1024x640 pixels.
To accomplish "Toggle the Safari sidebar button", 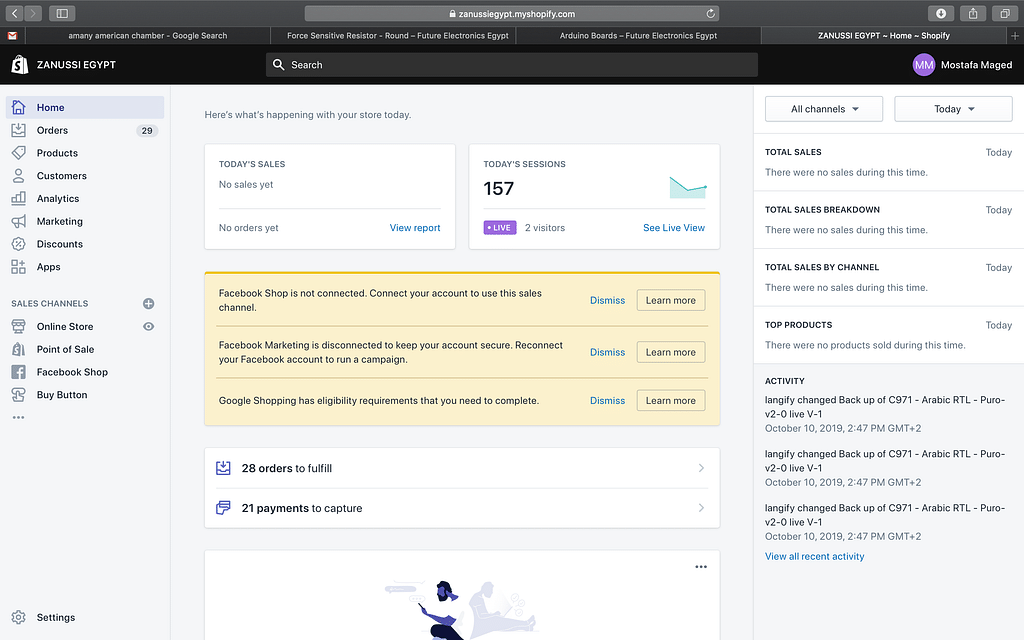I will 62,13.
